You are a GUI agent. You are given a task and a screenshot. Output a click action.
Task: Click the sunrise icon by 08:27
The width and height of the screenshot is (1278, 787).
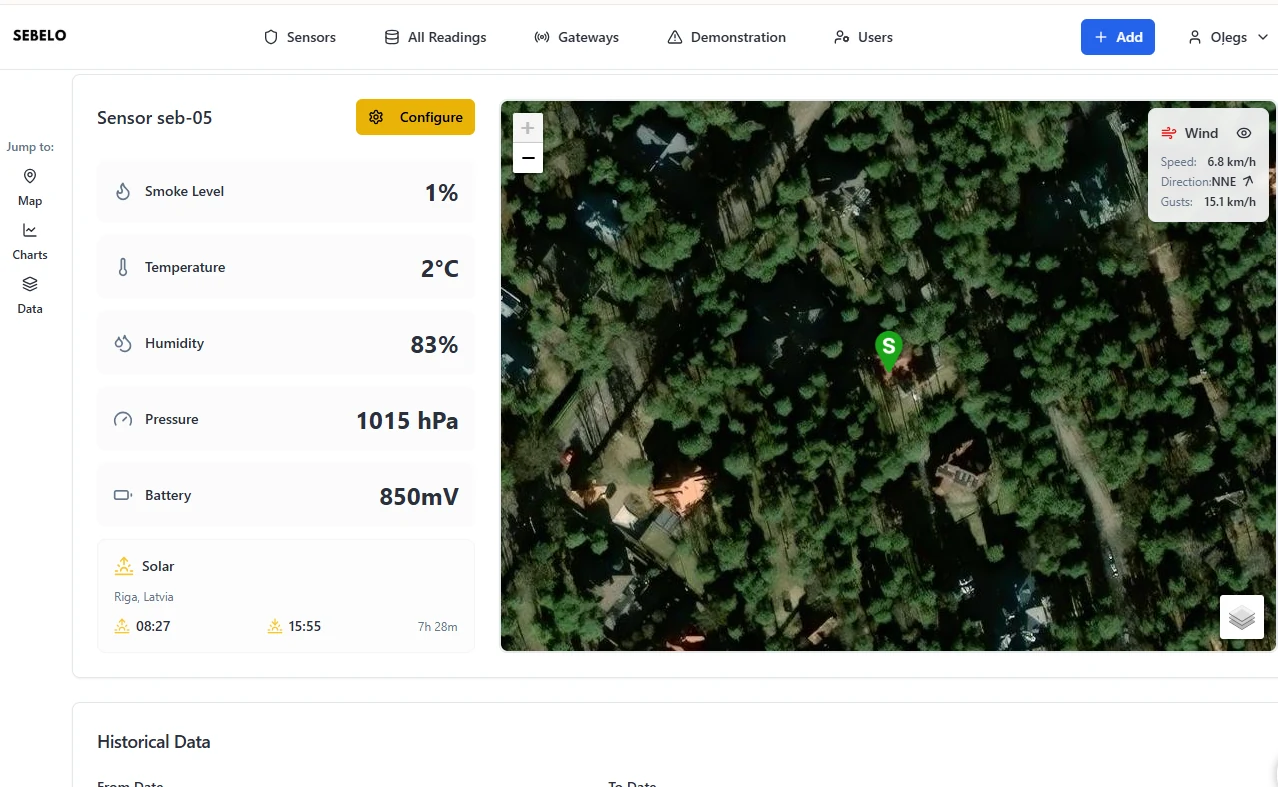pos(122,626)
